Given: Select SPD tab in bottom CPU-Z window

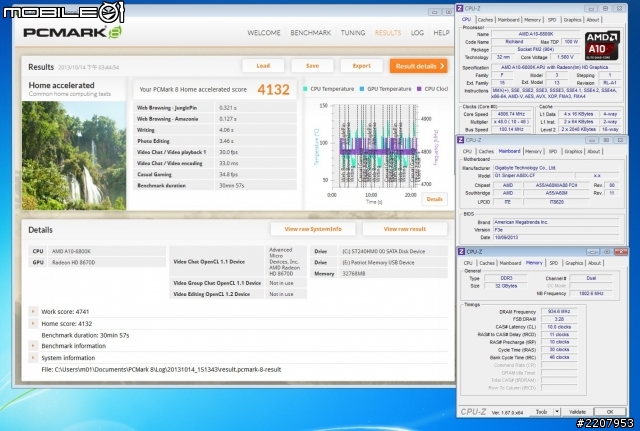Looking at the screenshot, I should 553,263.
